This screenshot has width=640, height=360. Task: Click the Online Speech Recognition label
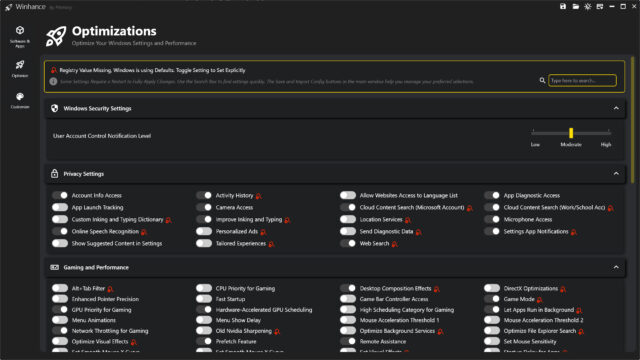pyautogui.click(x=105, y=231)
